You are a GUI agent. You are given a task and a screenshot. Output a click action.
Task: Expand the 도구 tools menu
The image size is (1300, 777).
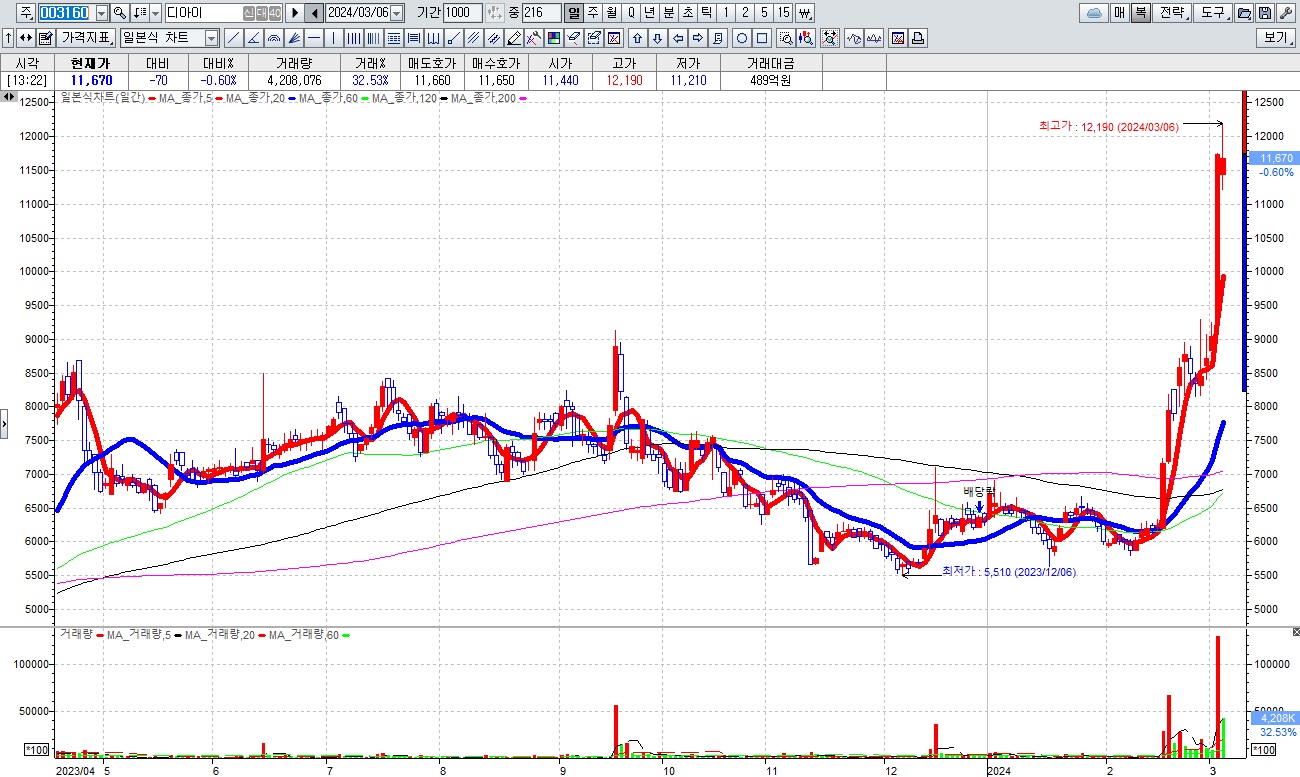click(x=1213, y=13)
